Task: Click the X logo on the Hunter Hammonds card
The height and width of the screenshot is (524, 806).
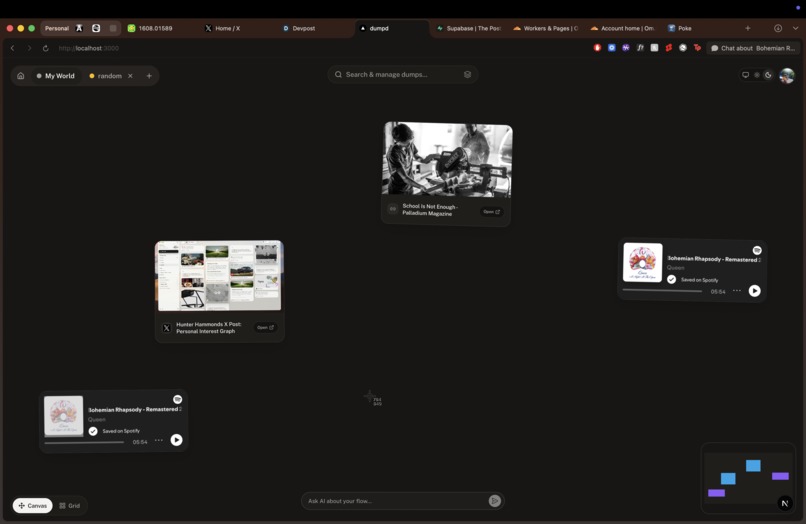Action: tap(167, 328)
